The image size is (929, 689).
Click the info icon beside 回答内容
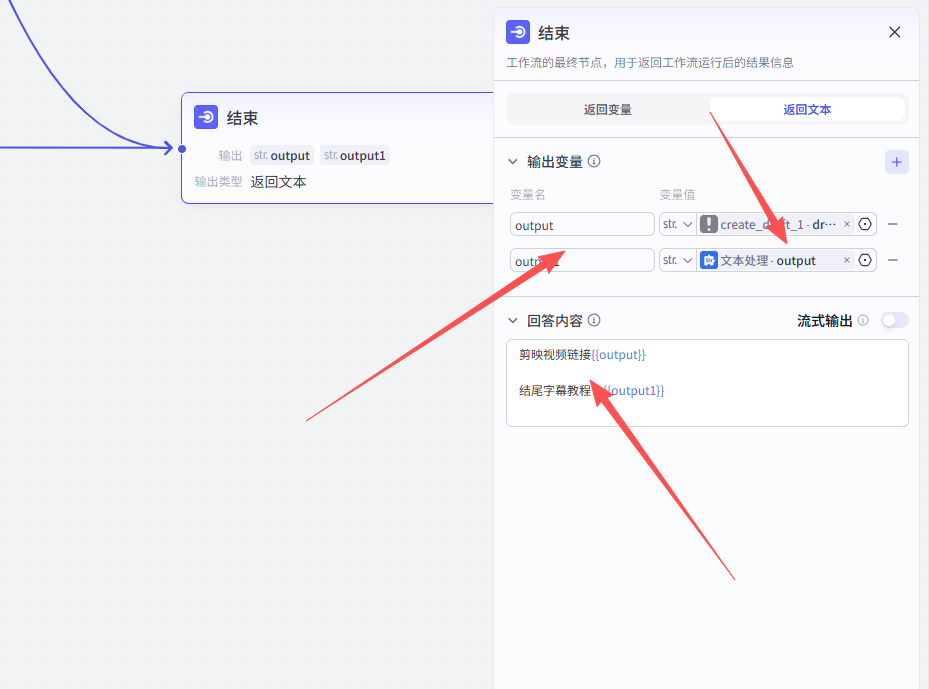pos(594,321)
